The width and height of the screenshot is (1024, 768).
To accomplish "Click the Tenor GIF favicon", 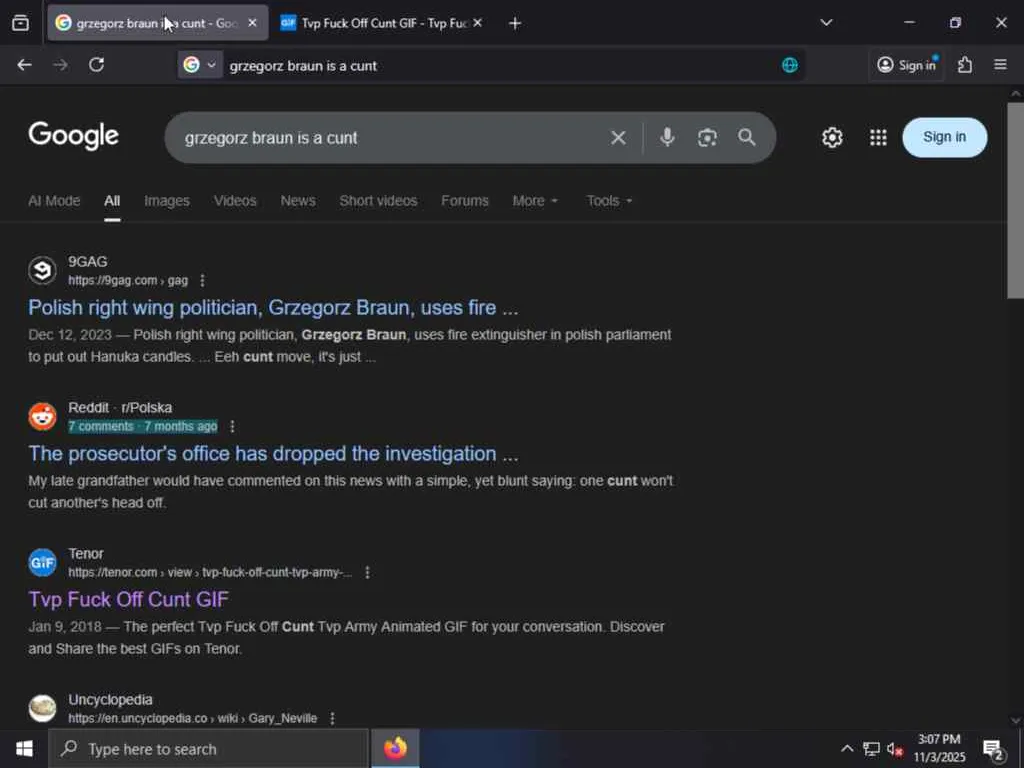I will (x=42, y=562).
